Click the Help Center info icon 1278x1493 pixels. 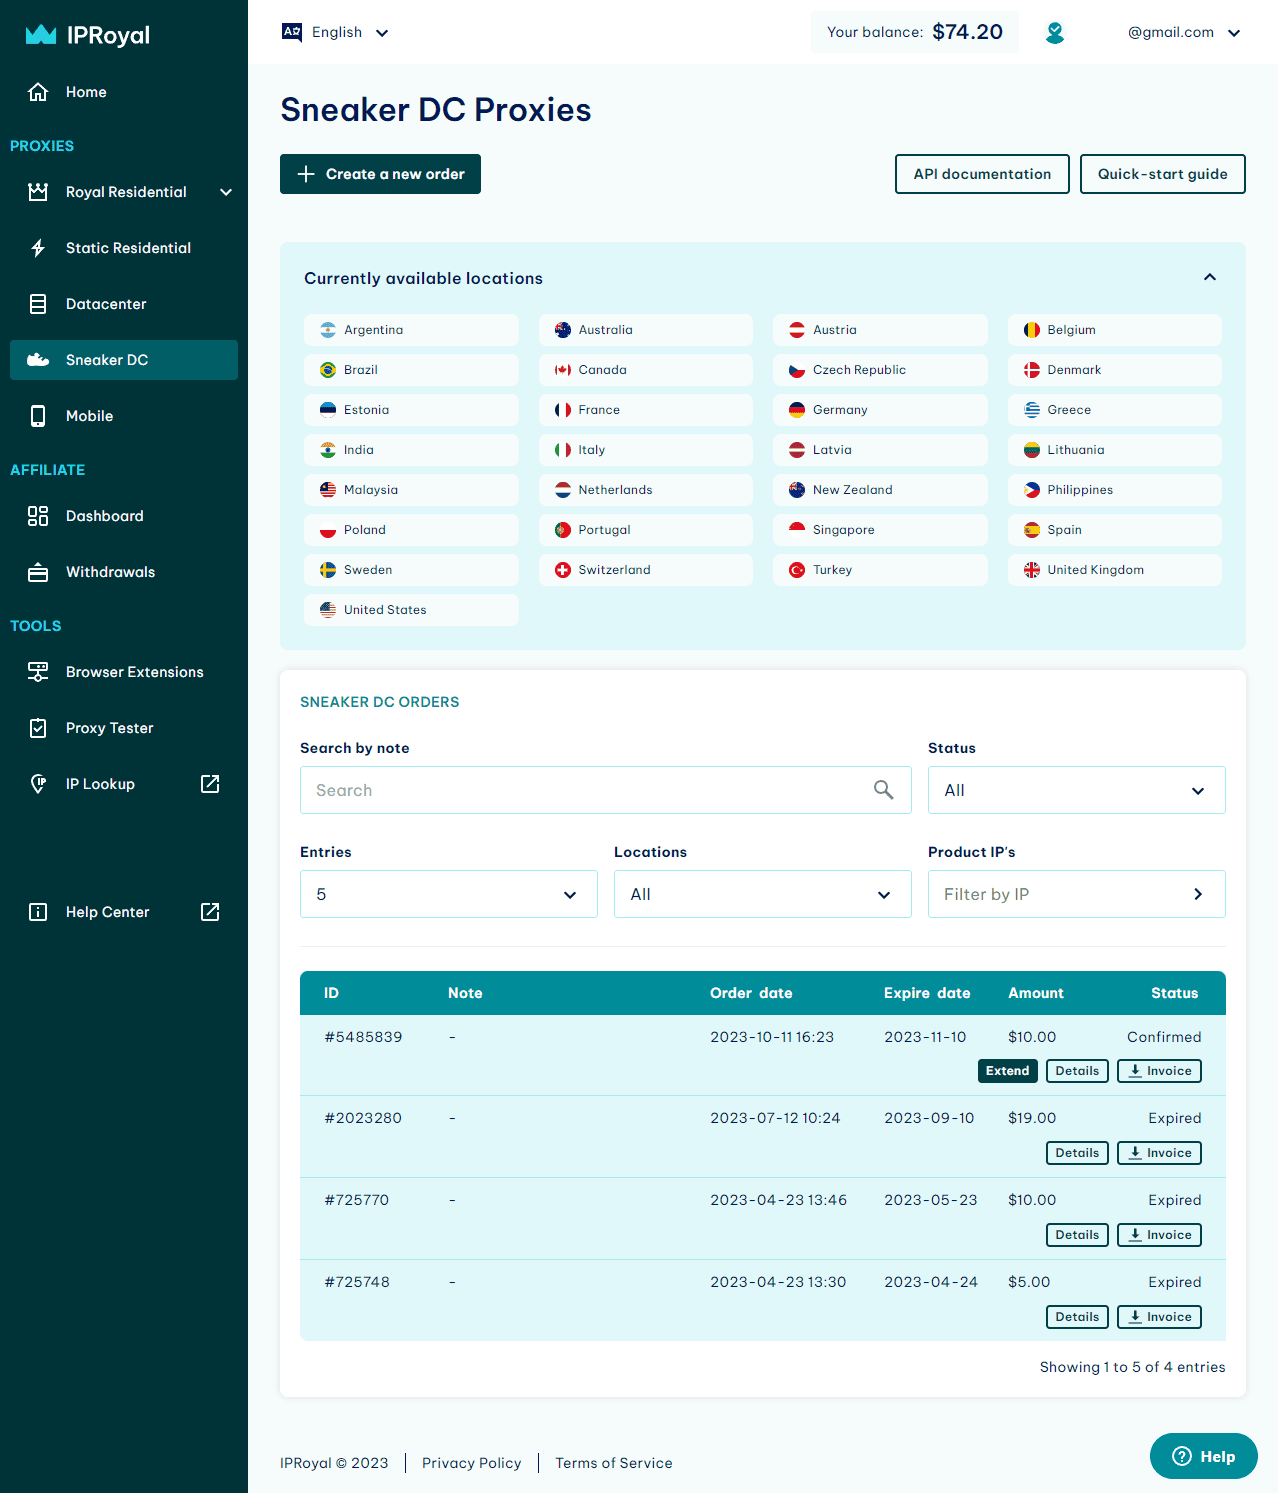[38, 912]
